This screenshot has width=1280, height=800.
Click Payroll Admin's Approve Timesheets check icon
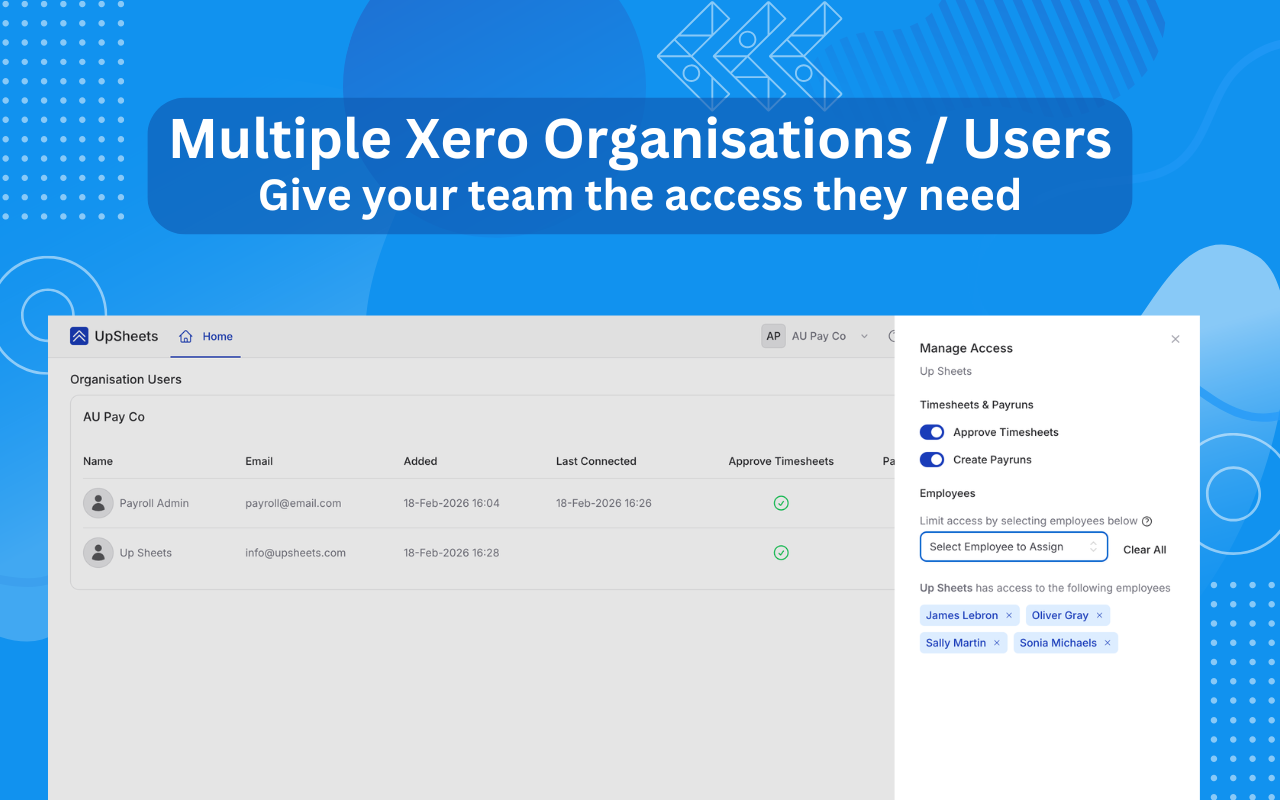coord(781,503)
